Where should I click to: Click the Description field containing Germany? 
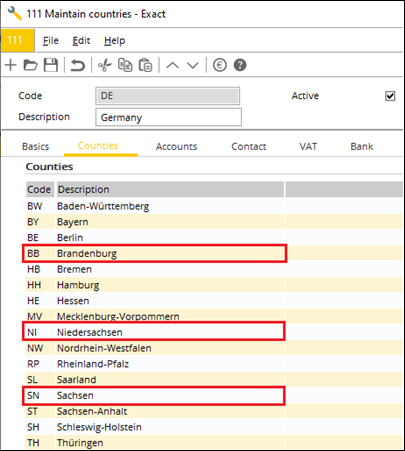coord(168,117)
